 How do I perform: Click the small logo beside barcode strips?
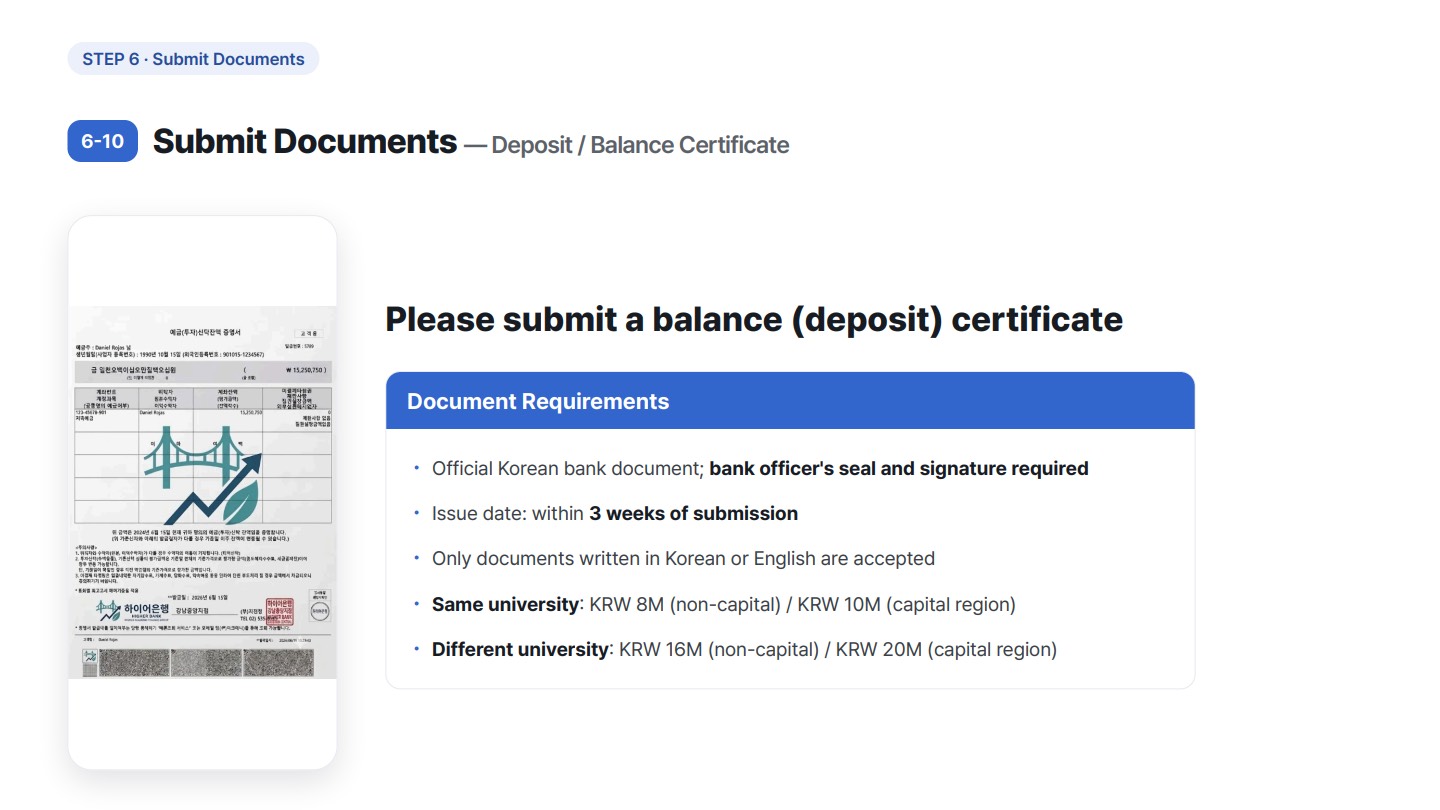pos(90,661)
